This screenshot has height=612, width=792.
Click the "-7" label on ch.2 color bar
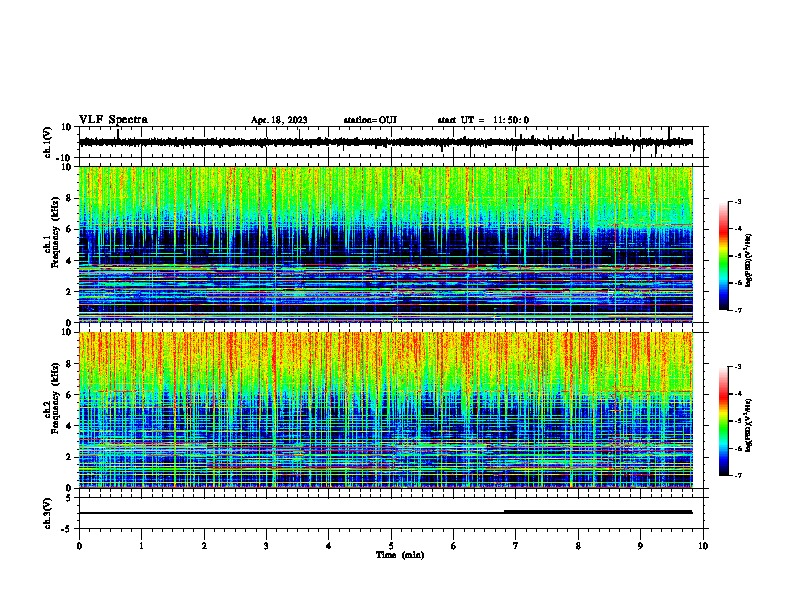pyautogui.click(x=737, y=475)
